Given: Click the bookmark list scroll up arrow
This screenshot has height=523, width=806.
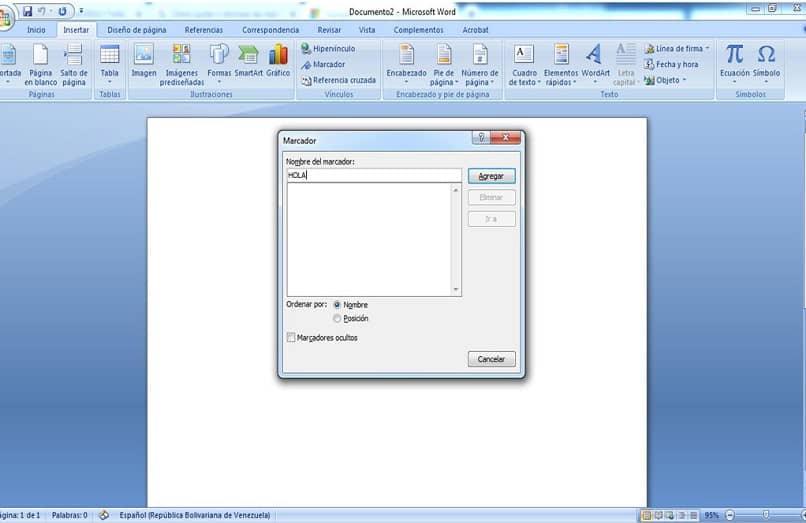Looking at the screenshot, I should click(455, 190).
